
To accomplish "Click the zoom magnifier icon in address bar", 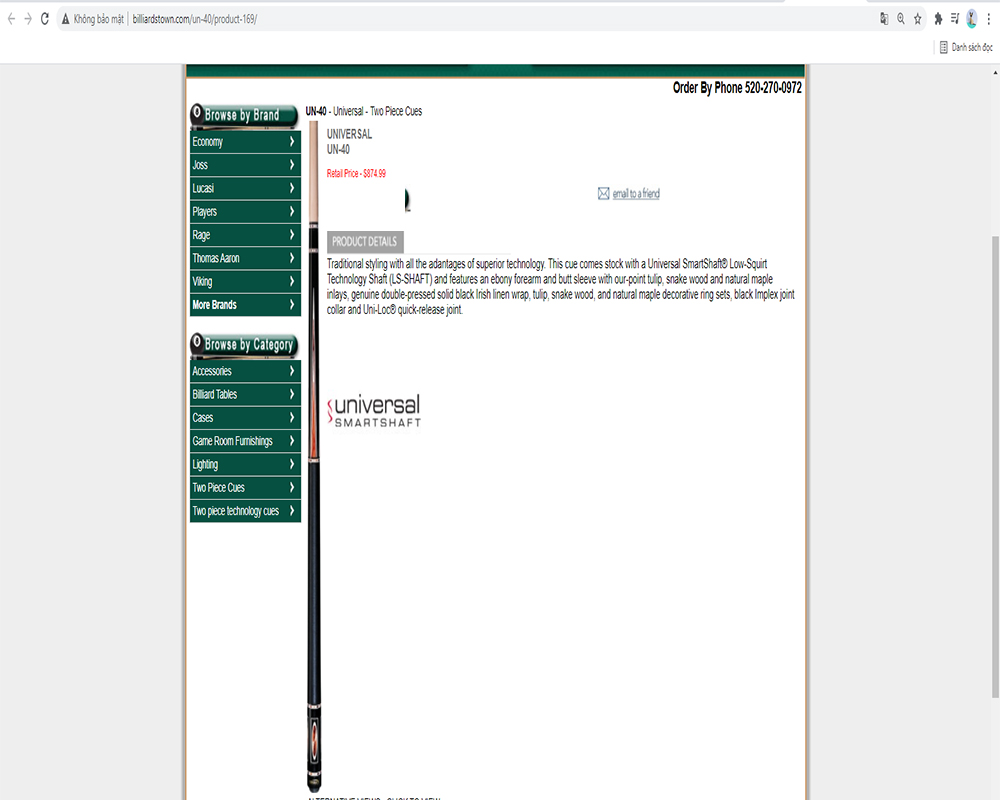I will pos(901,19).
